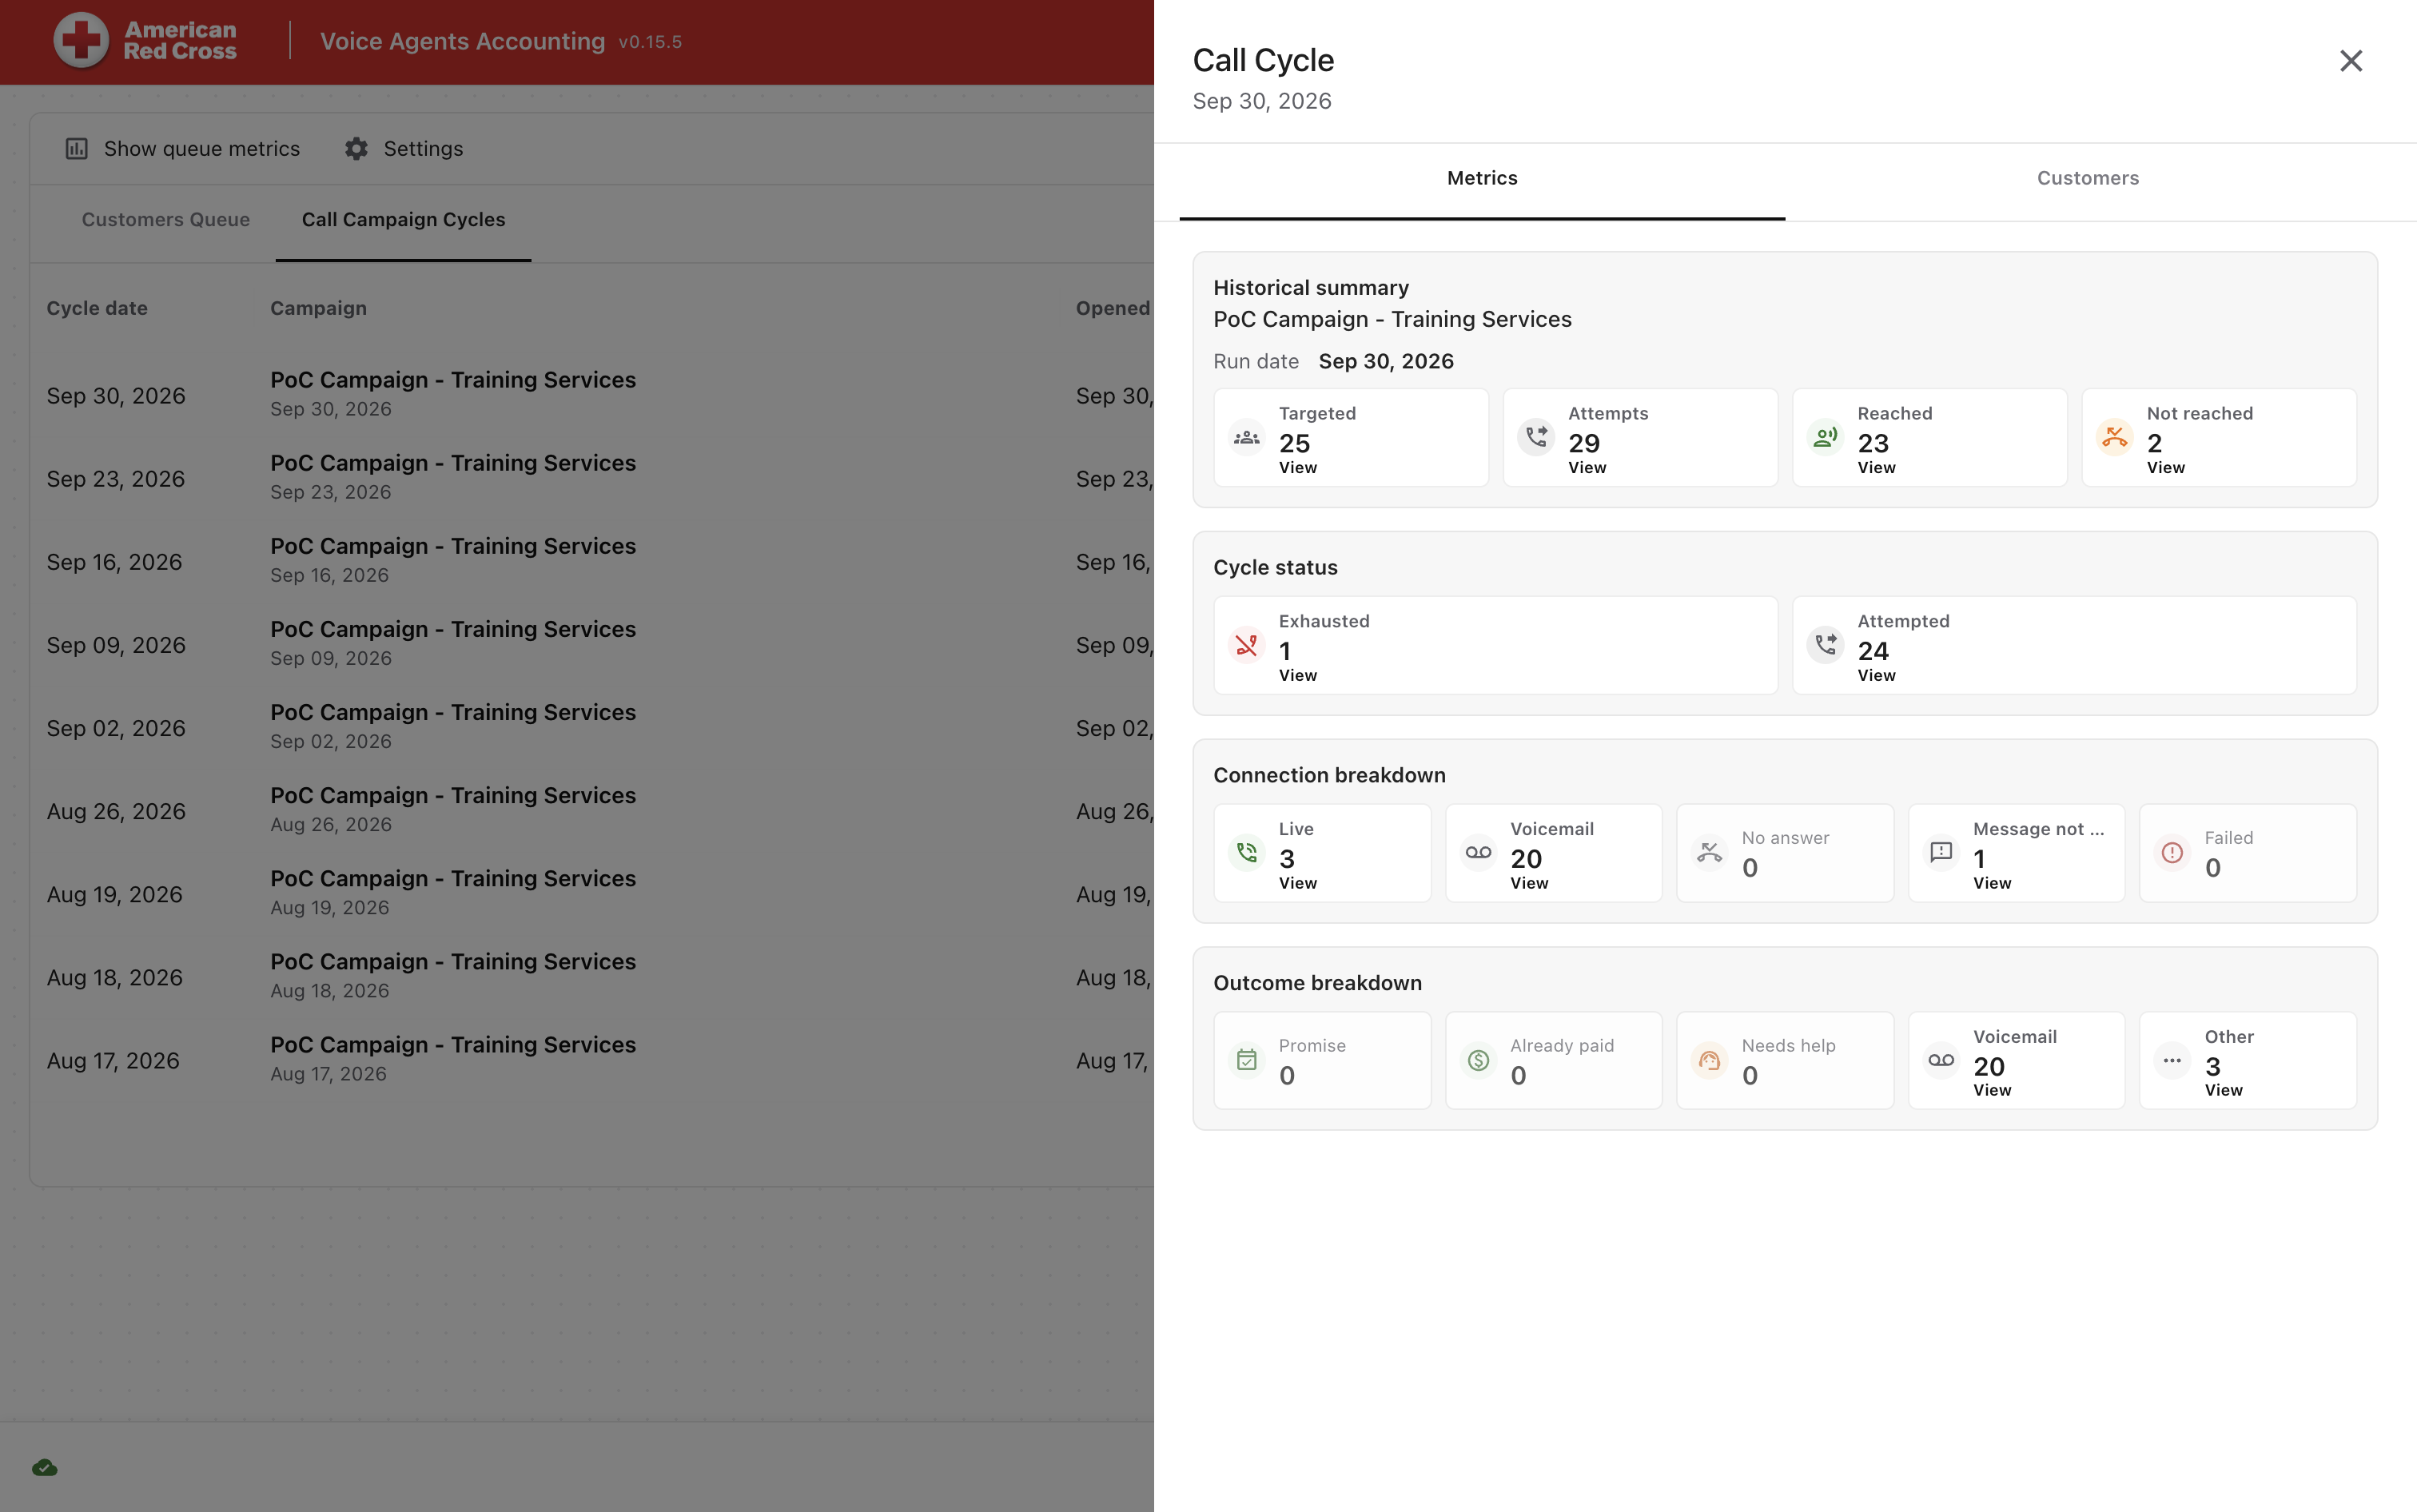Viewport: 2417px width, 1512px height.
Task: Switch to the Customers tab
Action: (2088, 179)
